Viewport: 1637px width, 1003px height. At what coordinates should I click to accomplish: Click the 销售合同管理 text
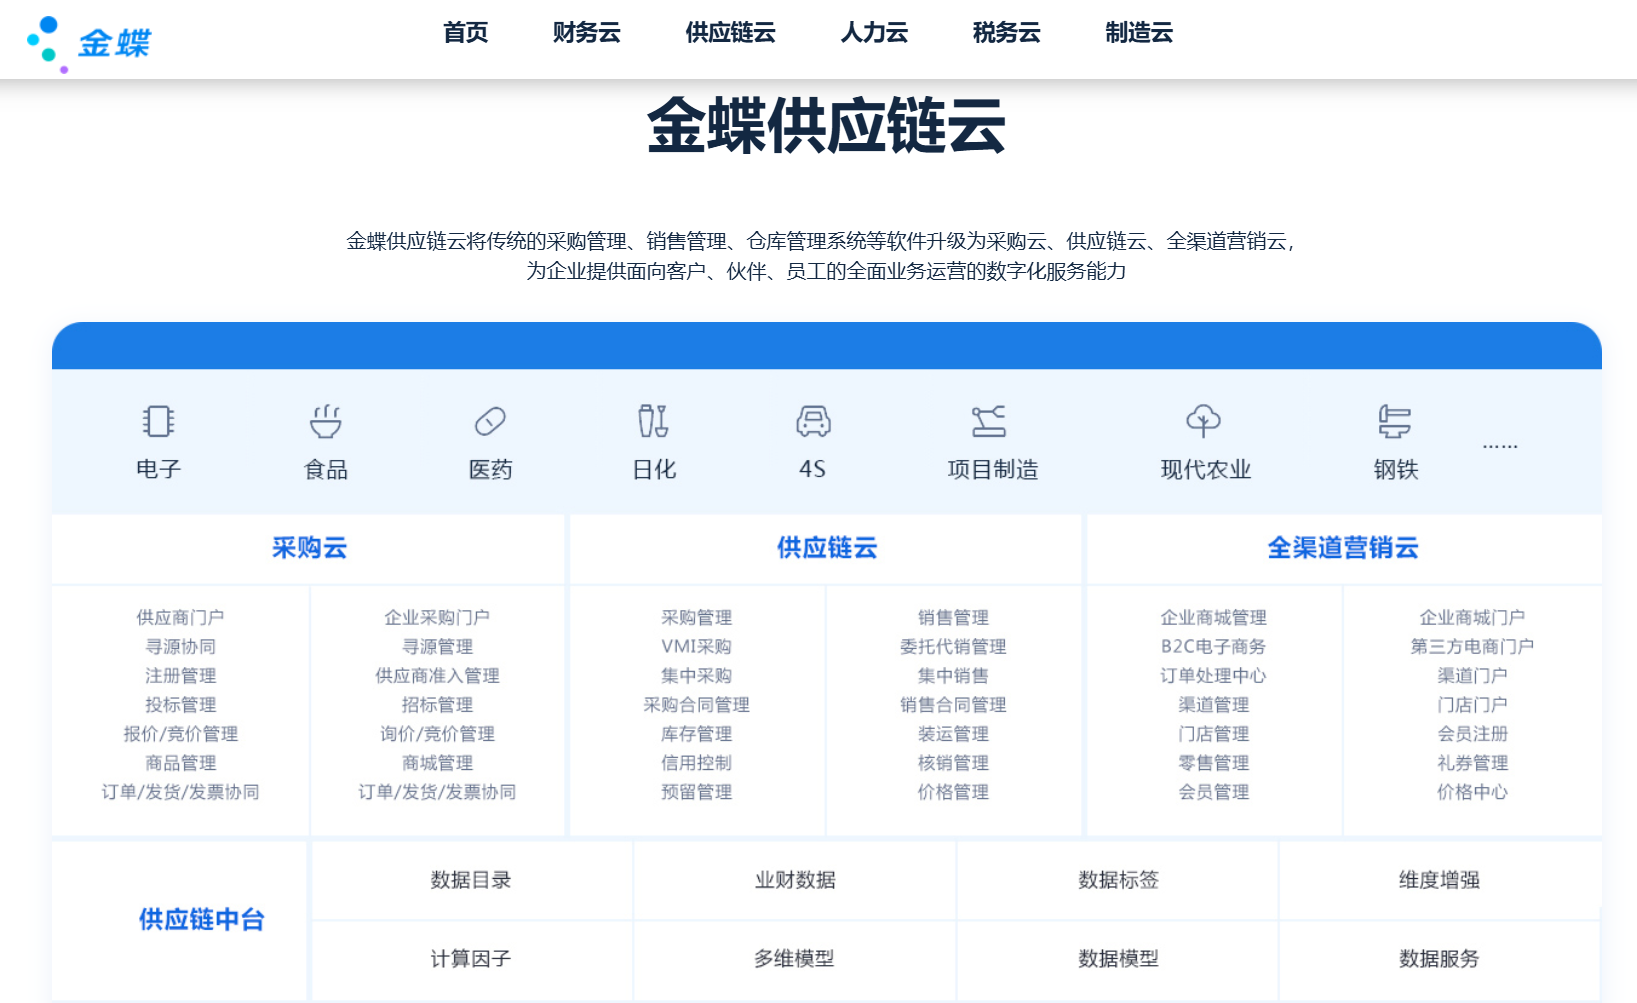(x=954, y=705)
